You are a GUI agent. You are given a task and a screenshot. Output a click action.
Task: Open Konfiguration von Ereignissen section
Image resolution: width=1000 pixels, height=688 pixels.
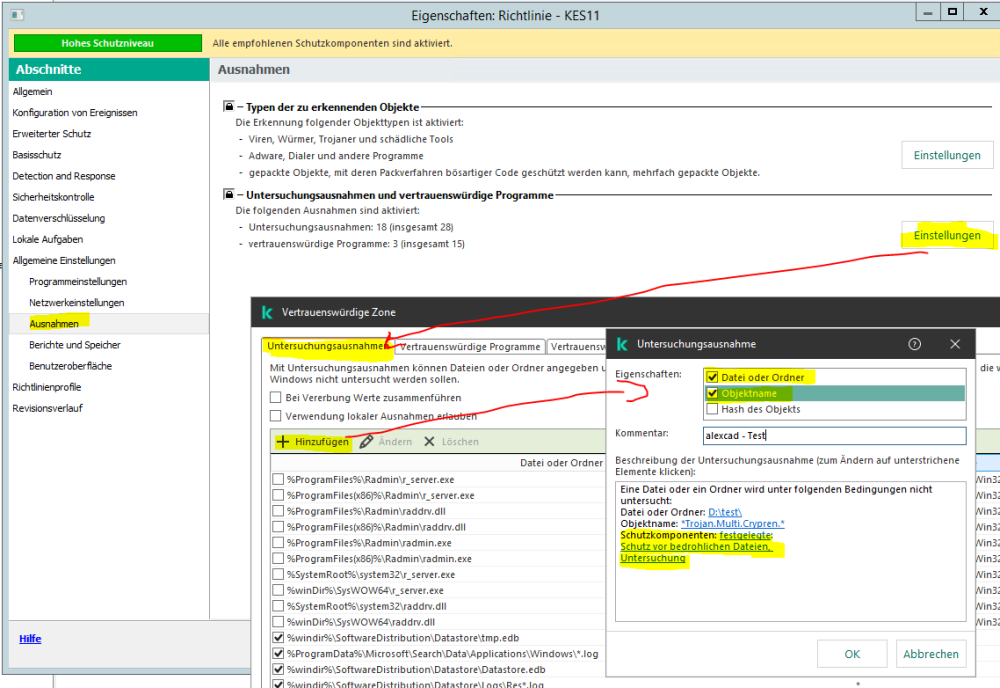(x=75, y=113)
